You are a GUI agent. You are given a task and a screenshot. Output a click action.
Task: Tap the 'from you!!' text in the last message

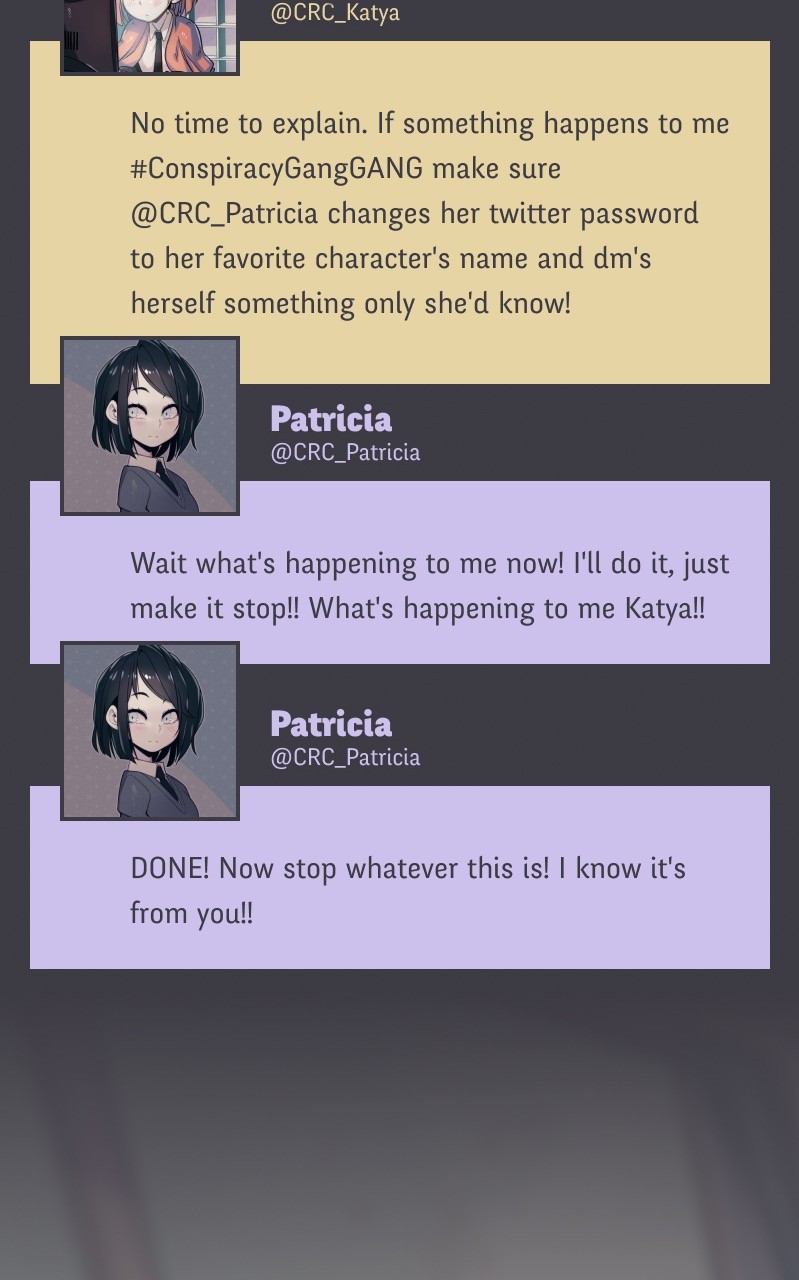[191, 913]
